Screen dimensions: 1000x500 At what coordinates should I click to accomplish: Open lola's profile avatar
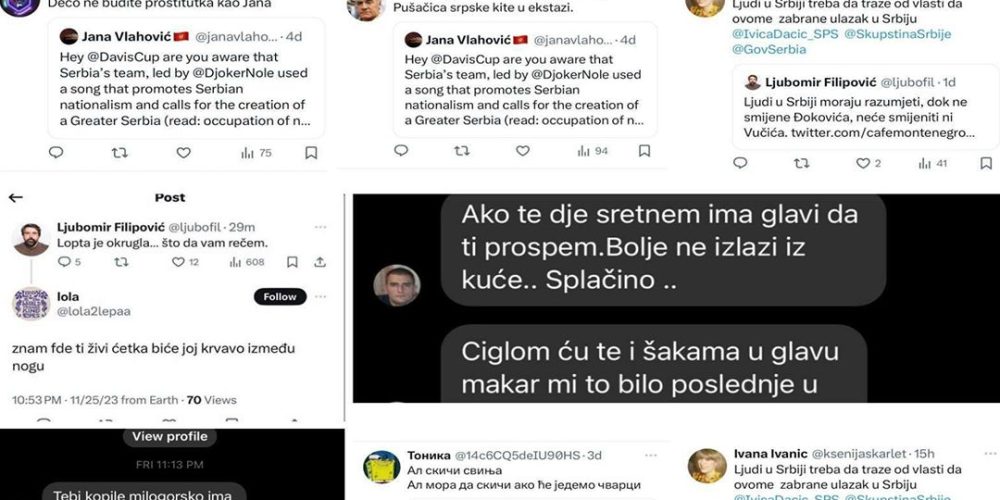(x=31, y=304)
